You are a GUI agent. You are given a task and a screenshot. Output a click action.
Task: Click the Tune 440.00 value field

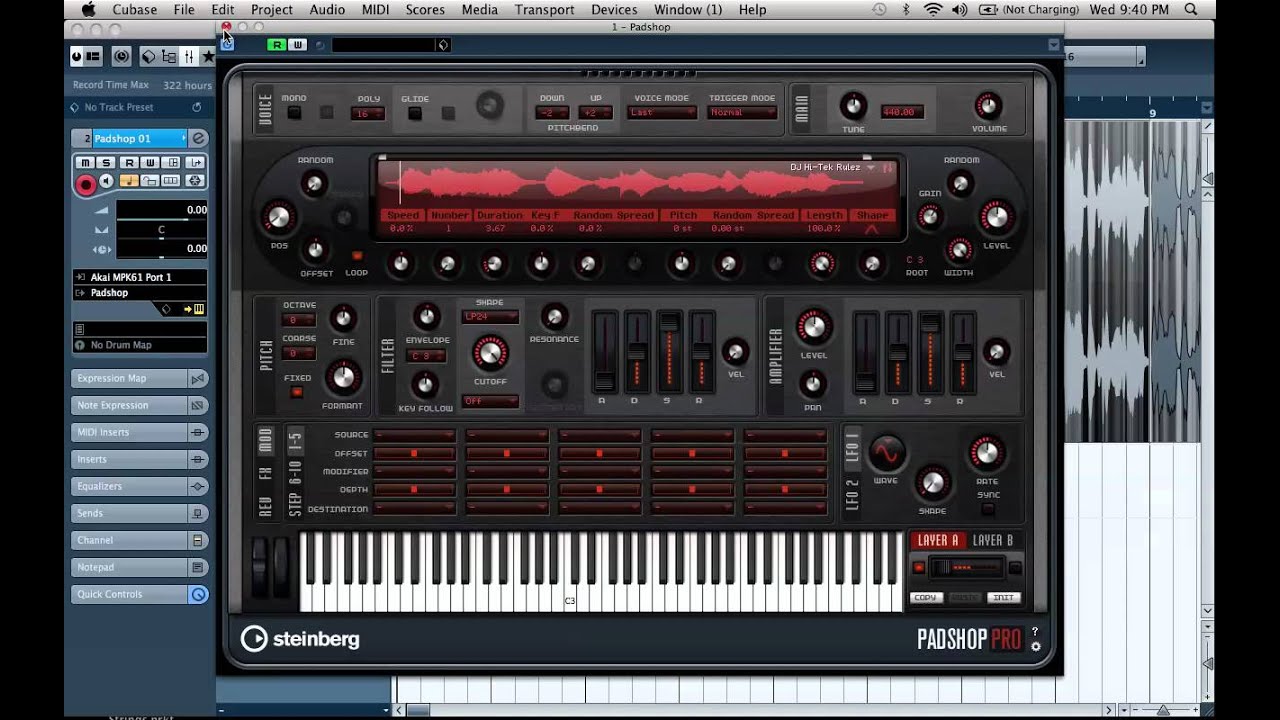901,112
